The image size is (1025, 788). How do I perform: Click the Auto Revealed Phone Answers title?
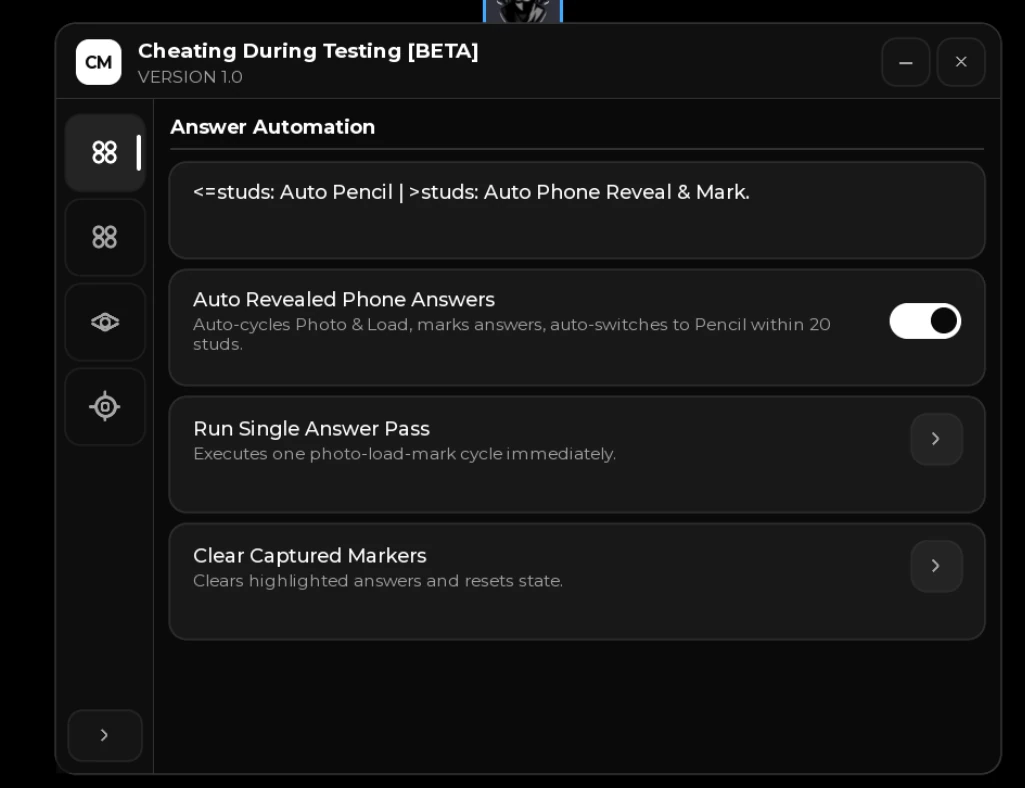pyautogui.click(x=344, y=300)
